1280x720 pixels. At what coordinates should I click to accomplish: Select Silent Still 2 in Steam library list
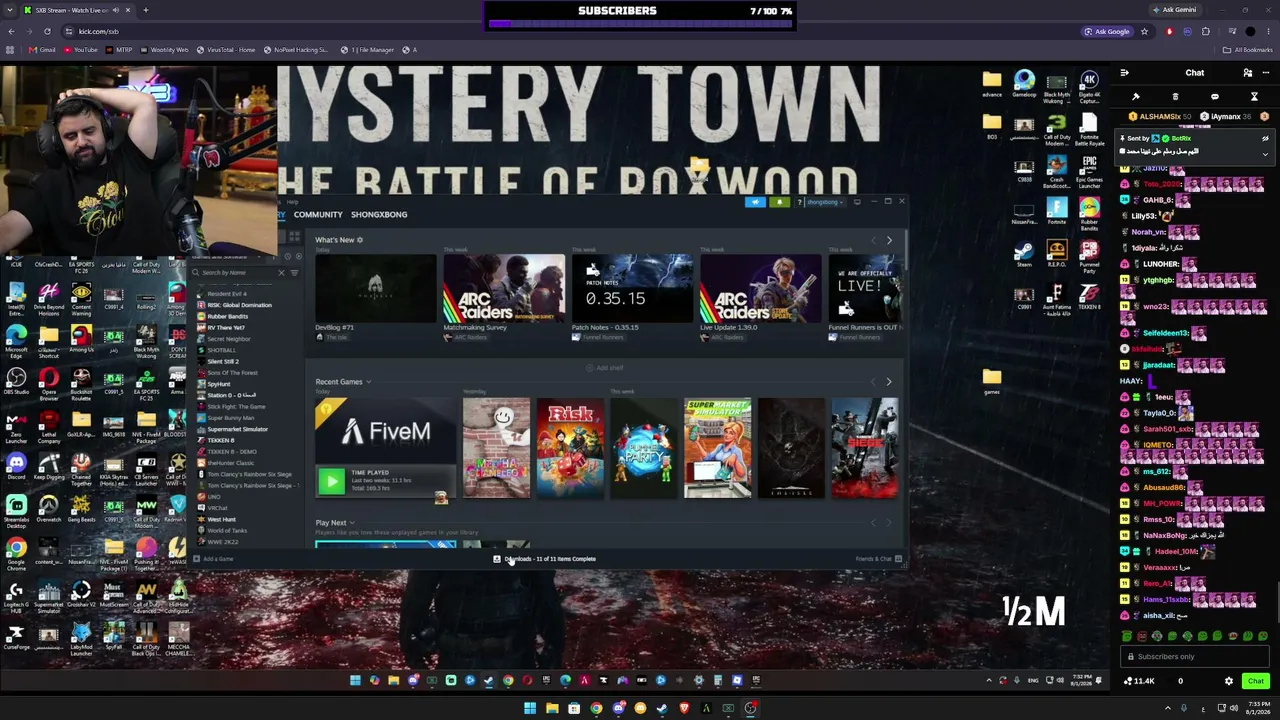(223, 361)
